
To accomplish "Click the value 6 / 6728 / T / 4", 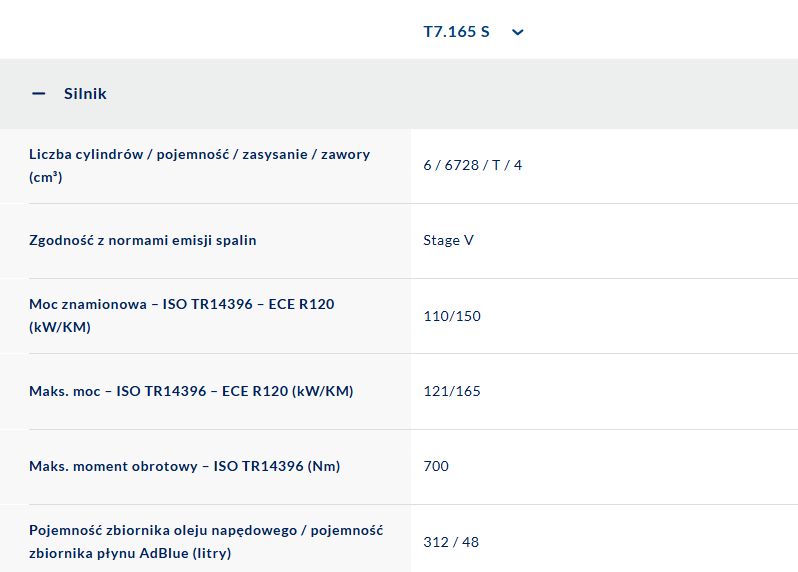I will tap(472, 165).
